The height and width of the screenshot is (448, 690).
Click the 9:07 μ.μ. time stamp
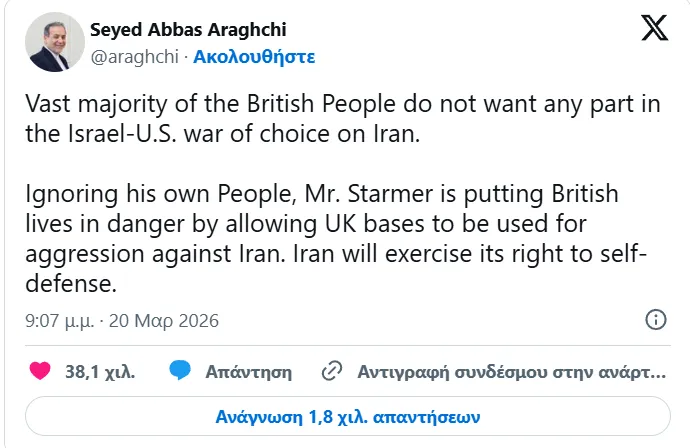tap(58, 321)
